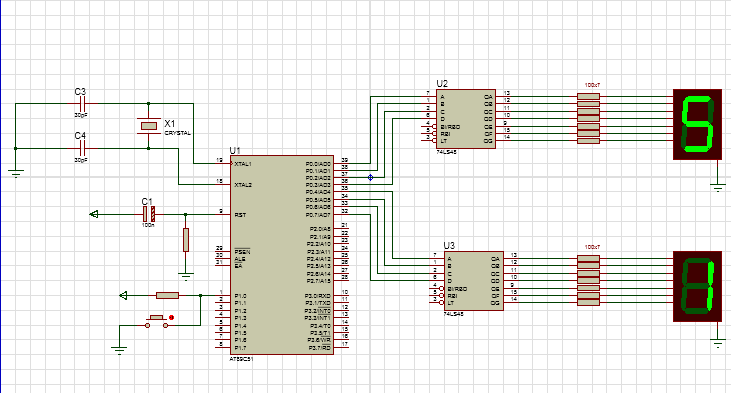The width and height of the screenshot is (731, 393).
Task: Click the RST pin label on U1
Action: click(x=240, y=215)
